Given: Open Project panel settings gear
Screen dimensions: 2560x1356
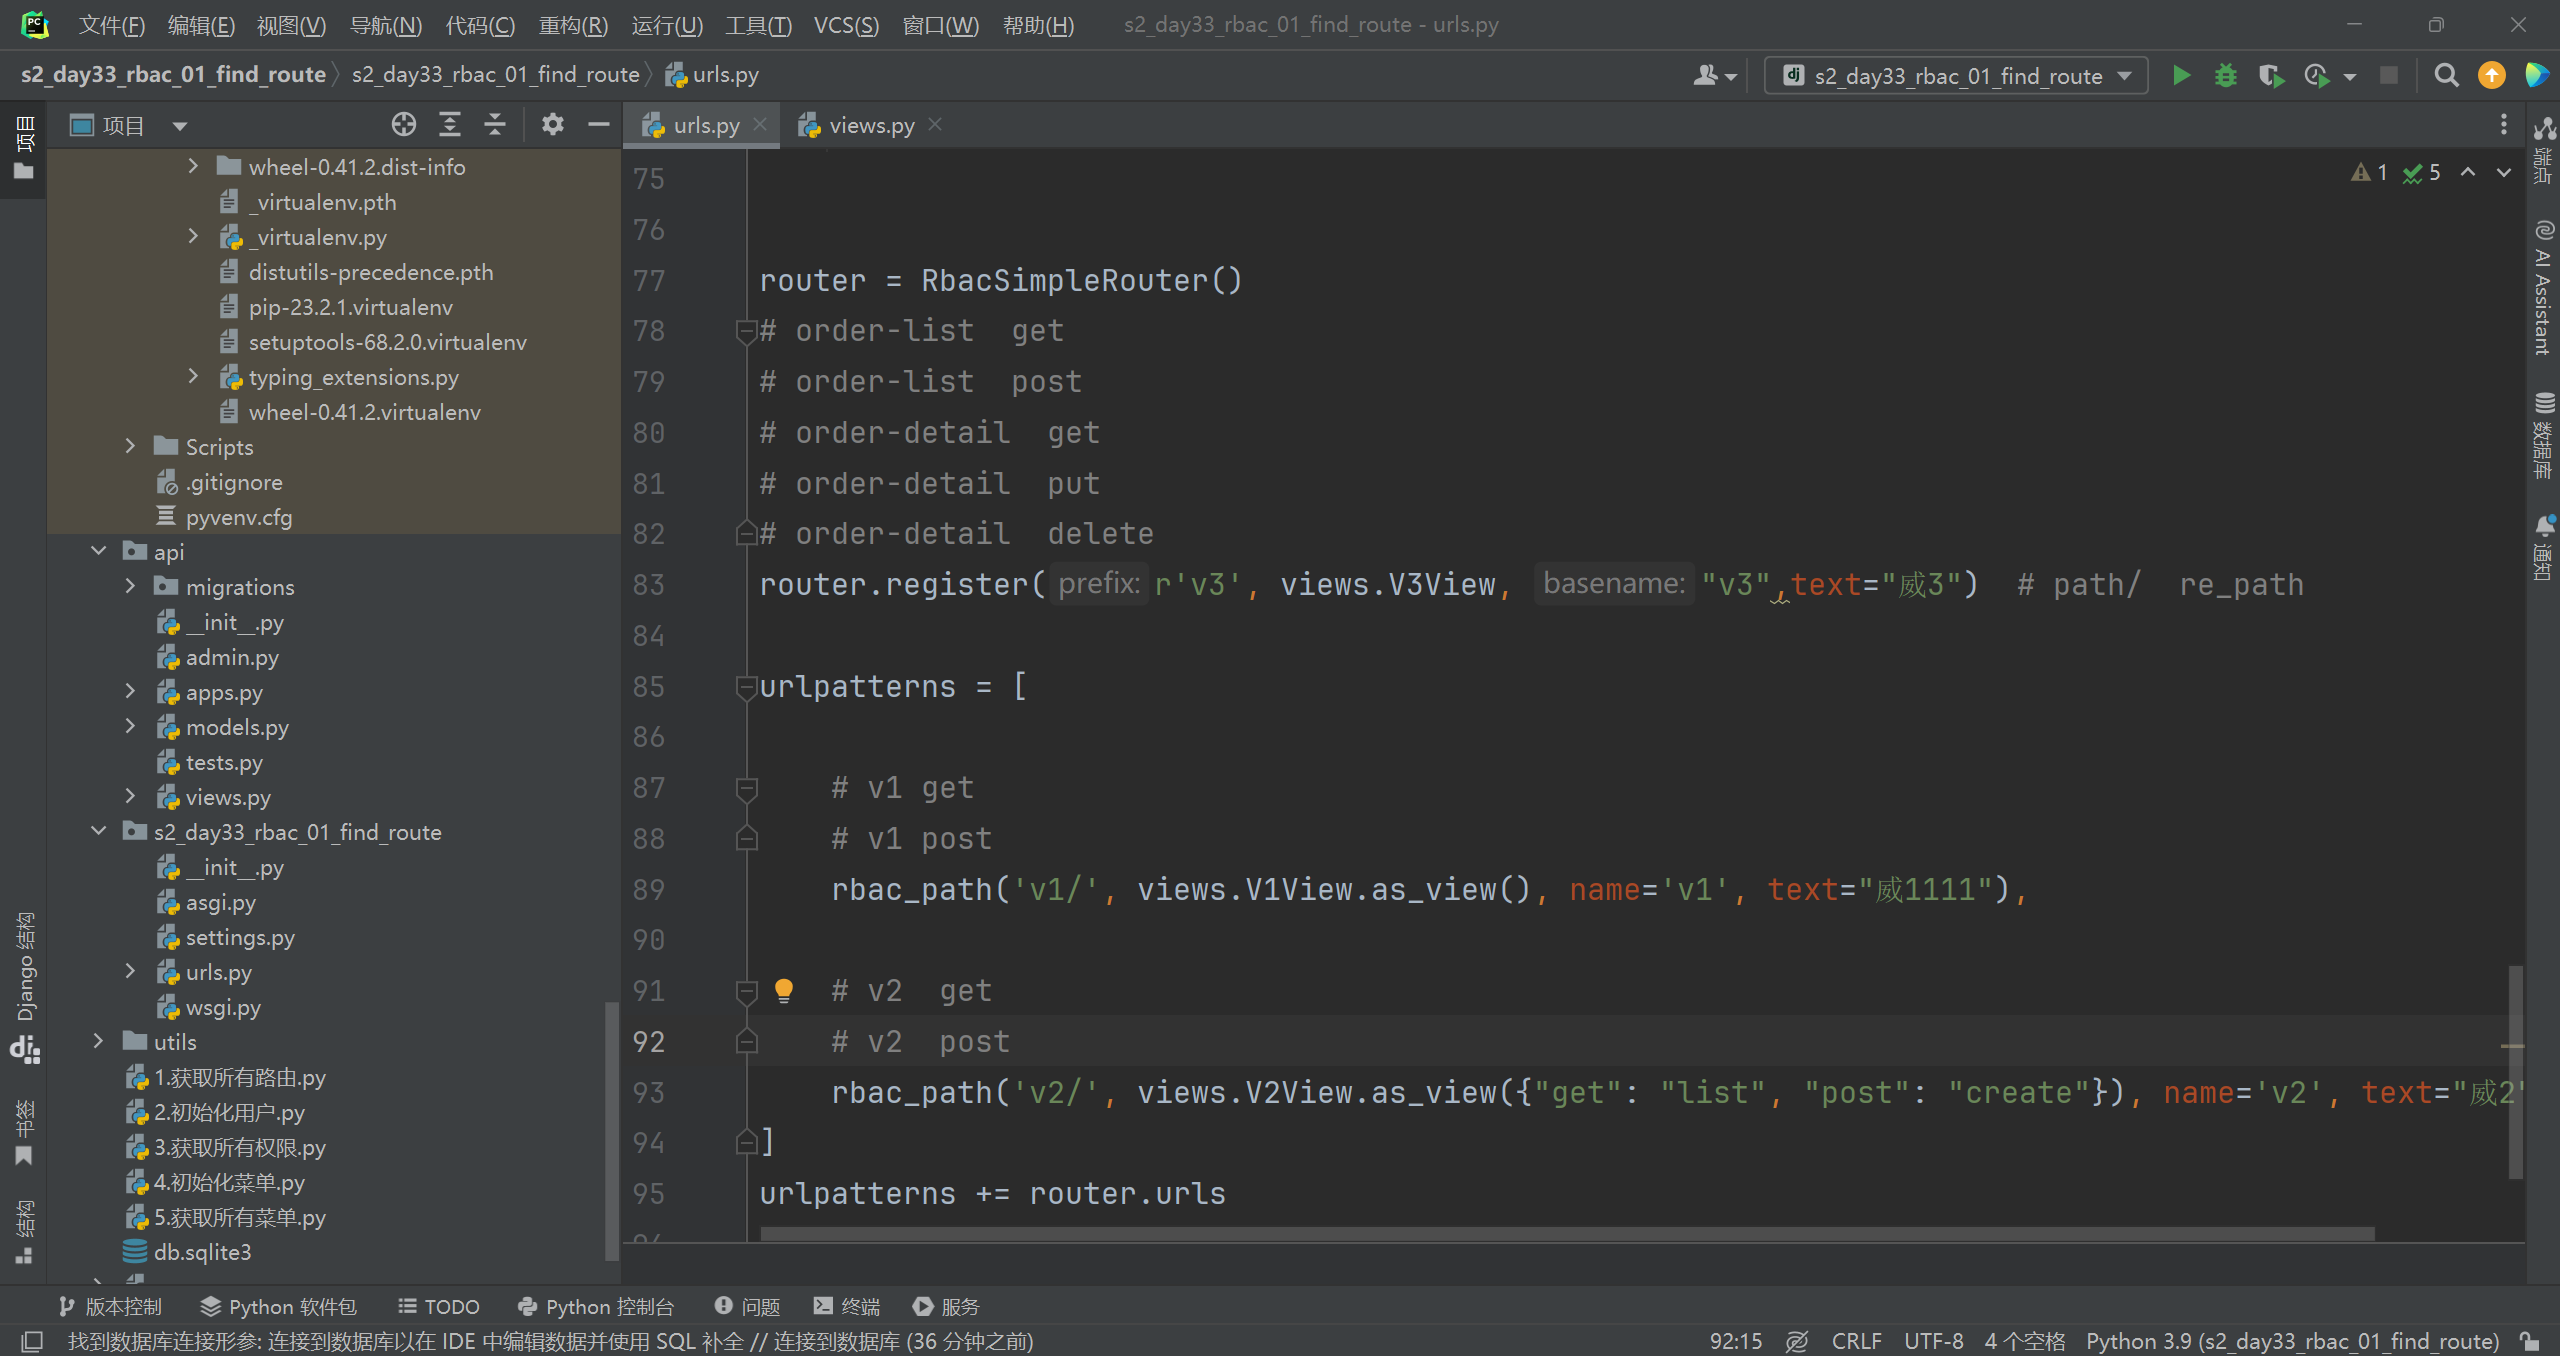Looking at the screenshot, I should click(x=552, y=125).
